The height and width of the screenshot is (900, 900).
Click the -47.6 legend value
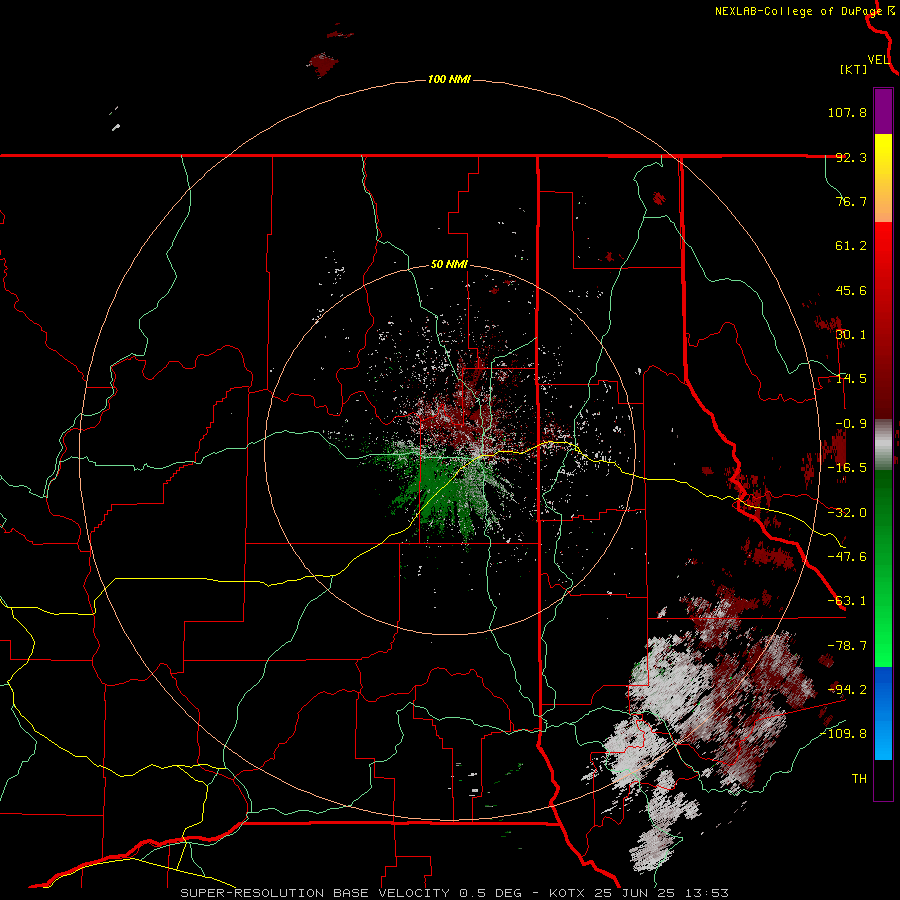847,557
